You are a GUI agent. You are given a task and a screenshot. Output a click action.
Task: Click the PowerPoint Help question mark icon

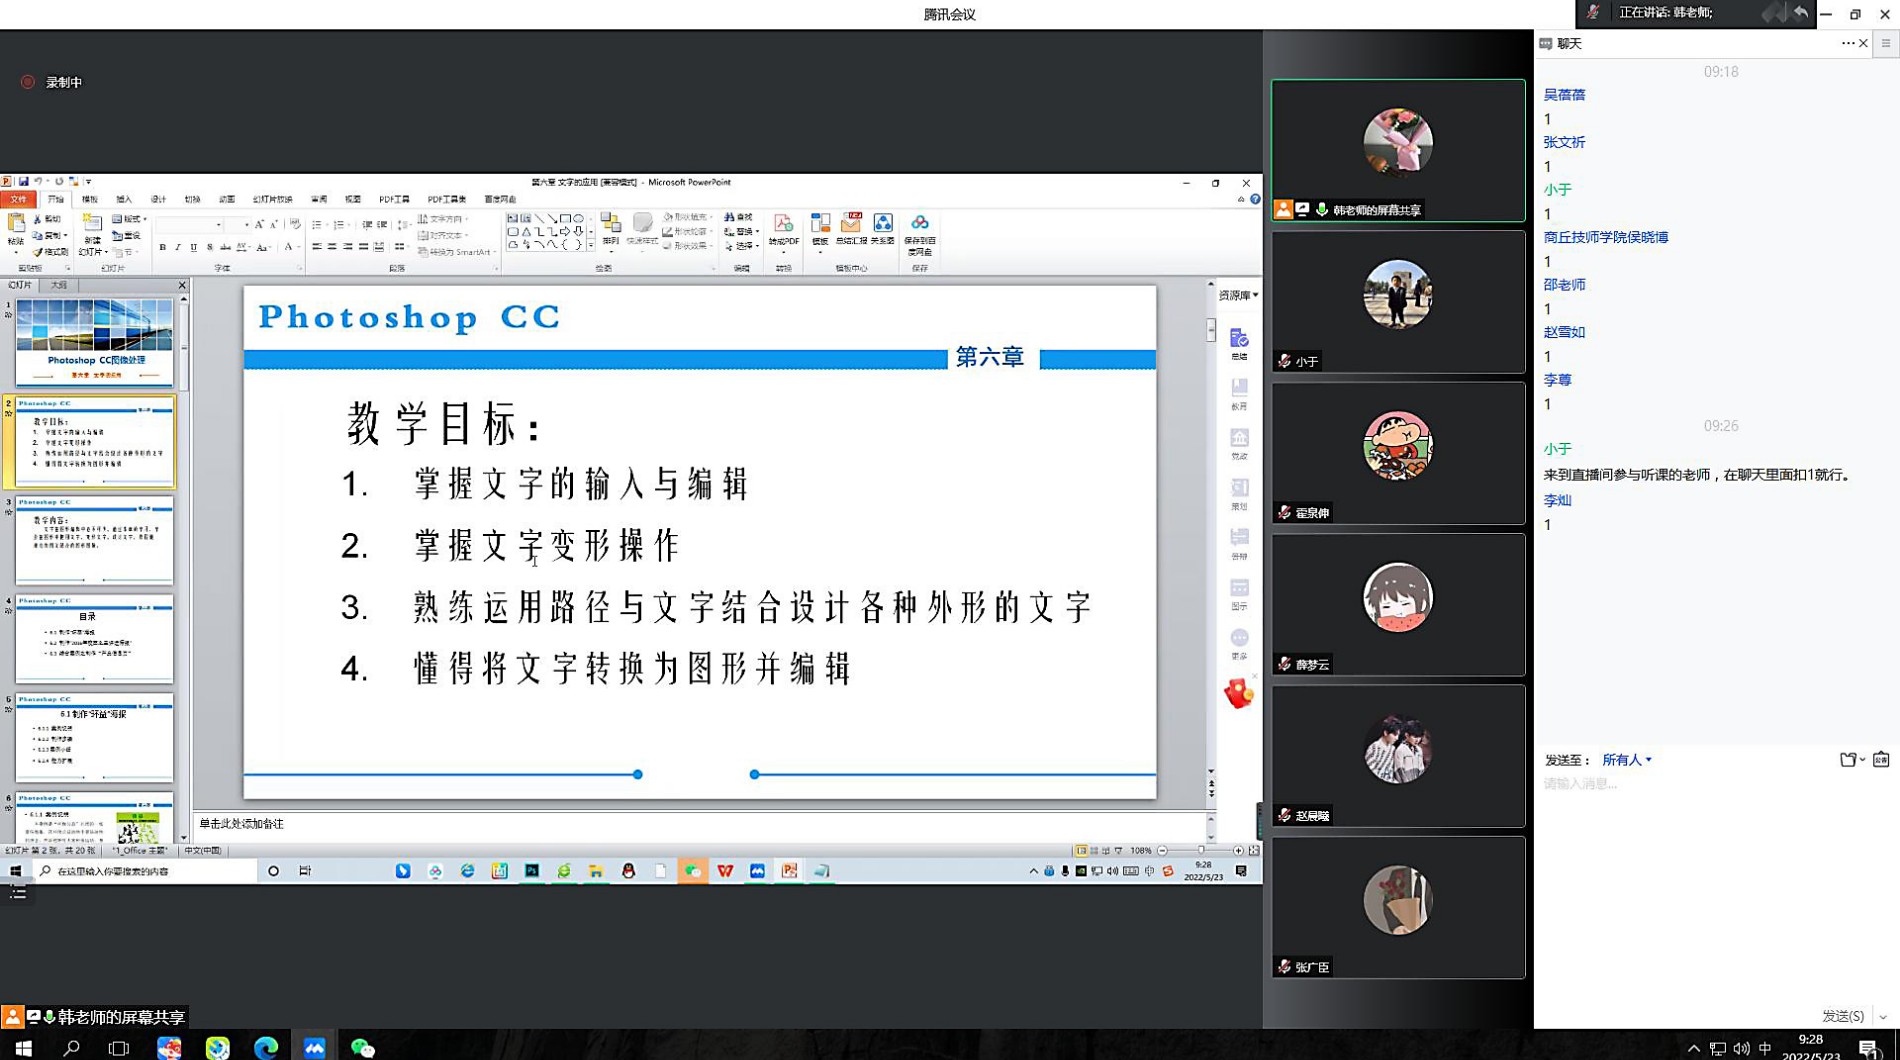coord(1255,199)
